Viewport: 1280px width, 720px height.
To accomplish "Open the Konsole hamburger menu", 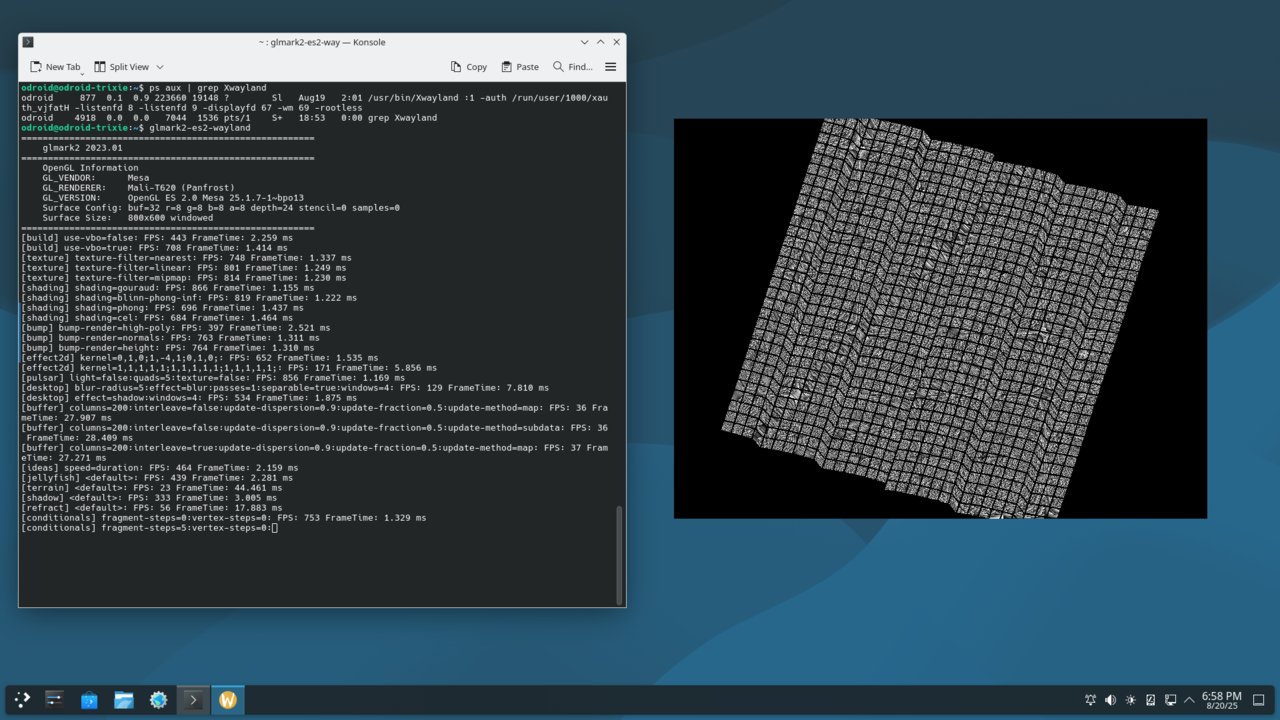I will tap(610, 67).
